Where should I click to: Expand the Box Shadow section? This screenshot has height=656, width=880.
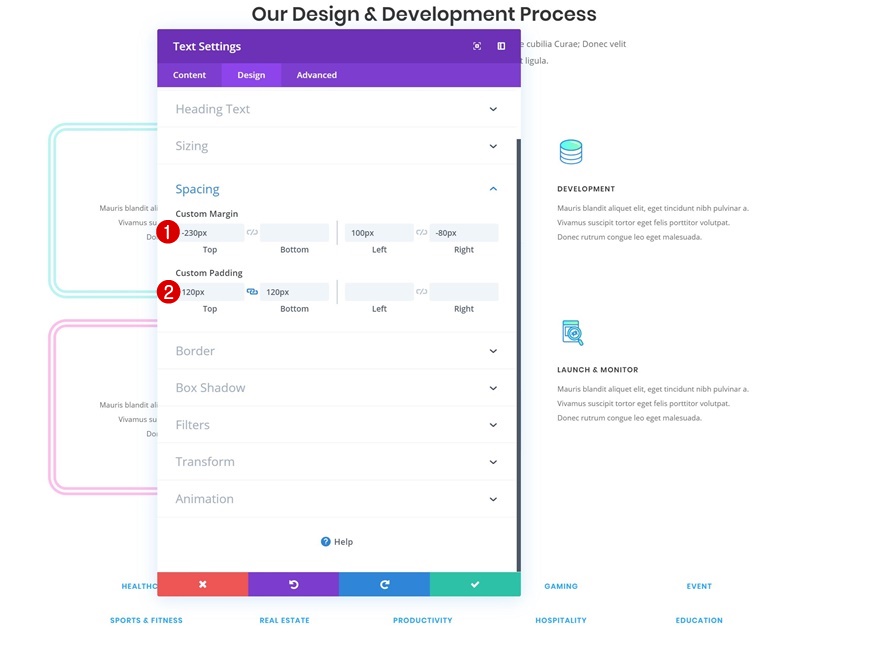click(337, 388)
